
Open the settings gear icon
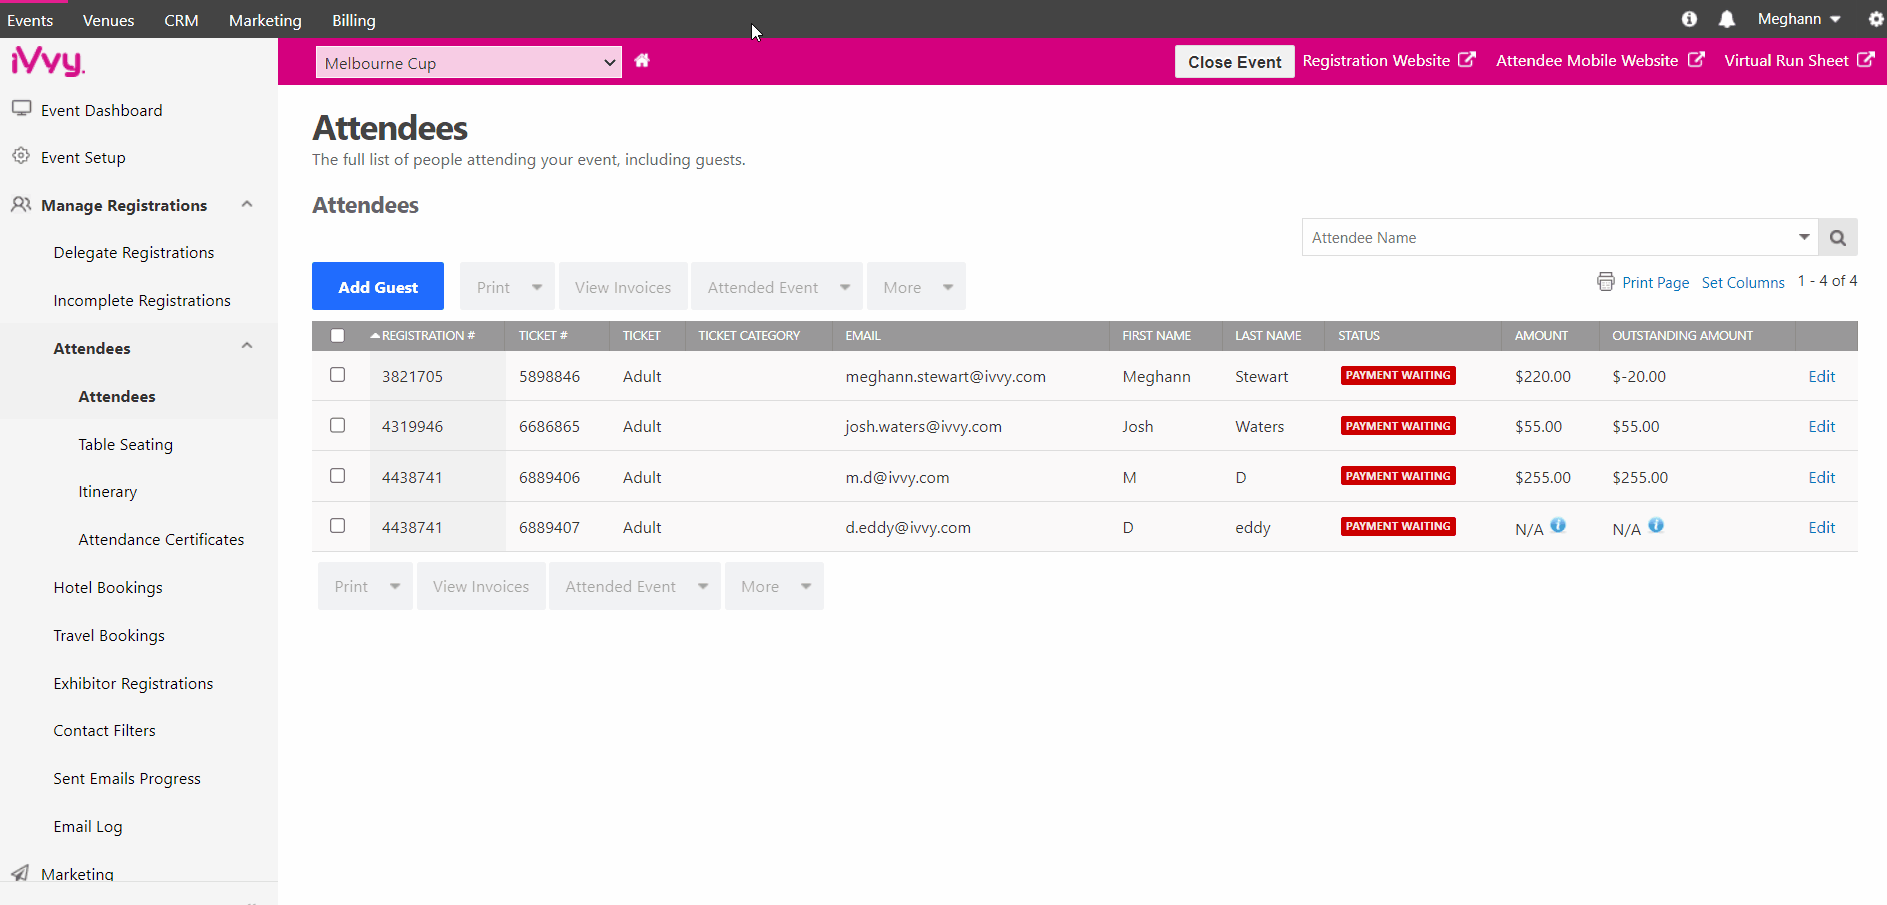coord(1875,19)
